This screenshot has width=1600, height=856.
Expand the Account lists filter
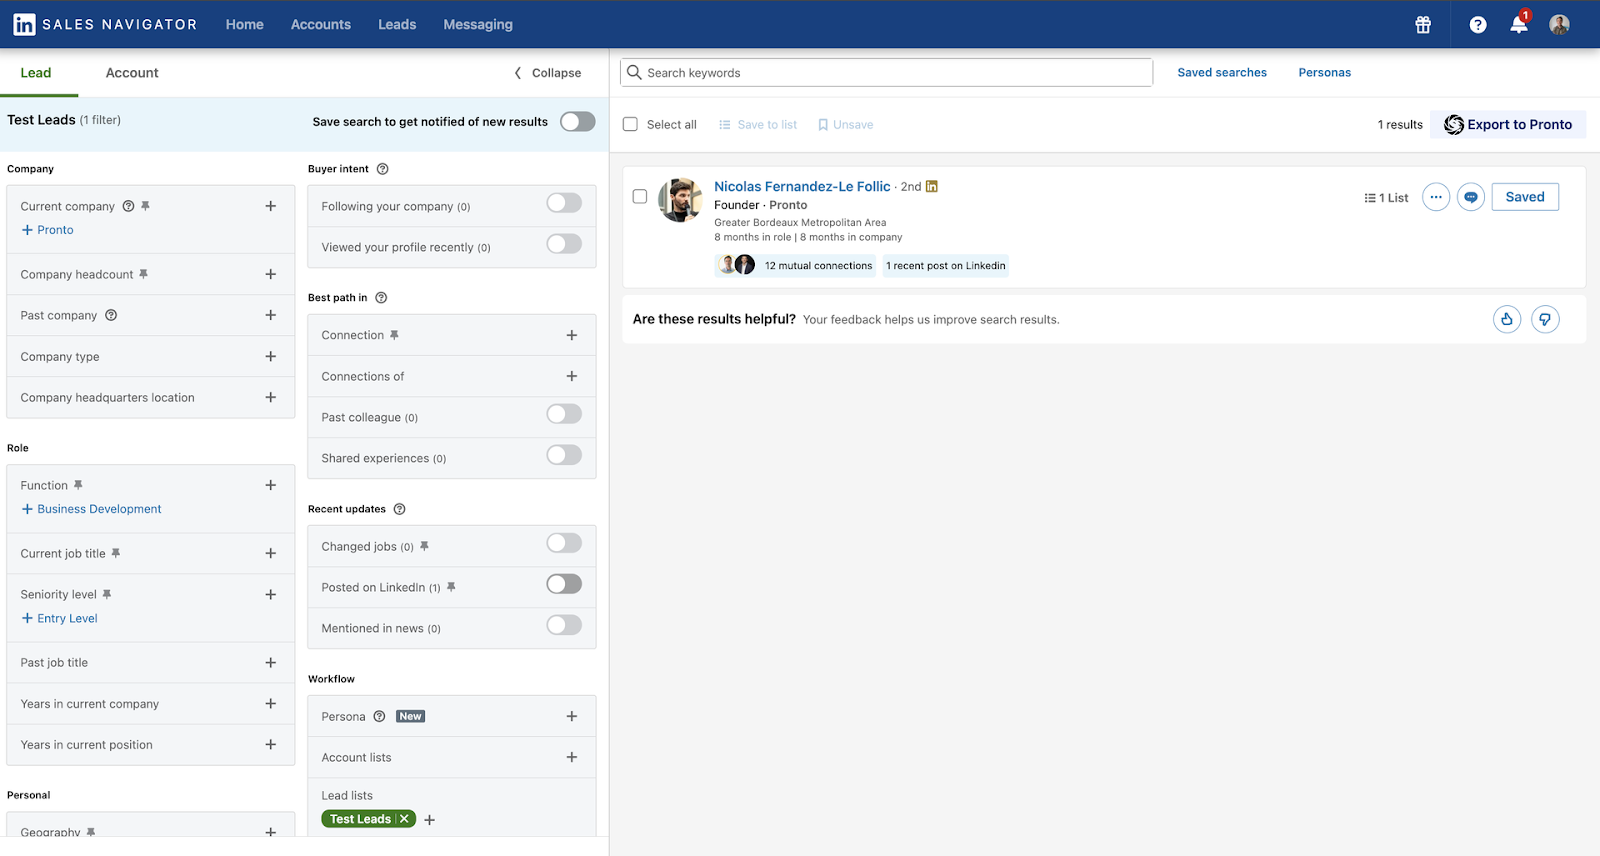click(x=572, y=757)
